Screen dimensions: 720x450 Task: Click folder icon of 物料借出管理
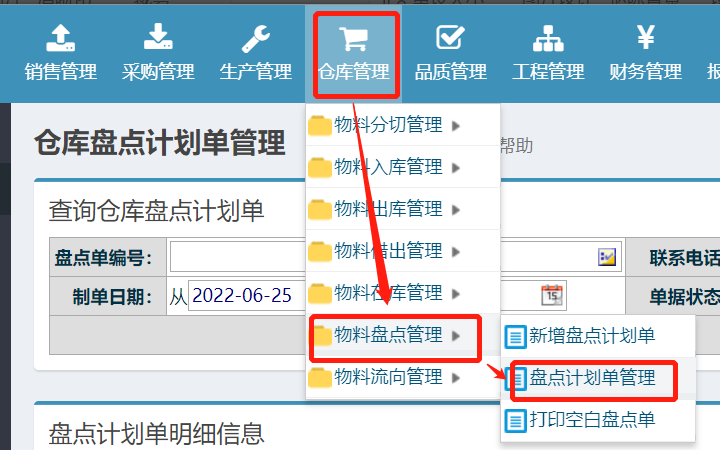tap(320, 252)
